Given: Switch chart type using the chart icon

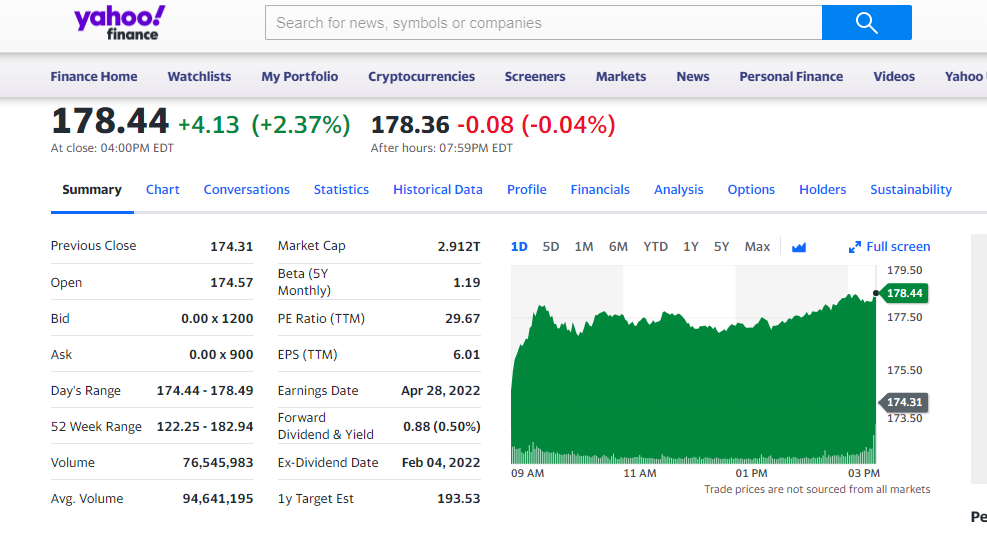Looking at the screenshot, I should [x=799, y=247].
